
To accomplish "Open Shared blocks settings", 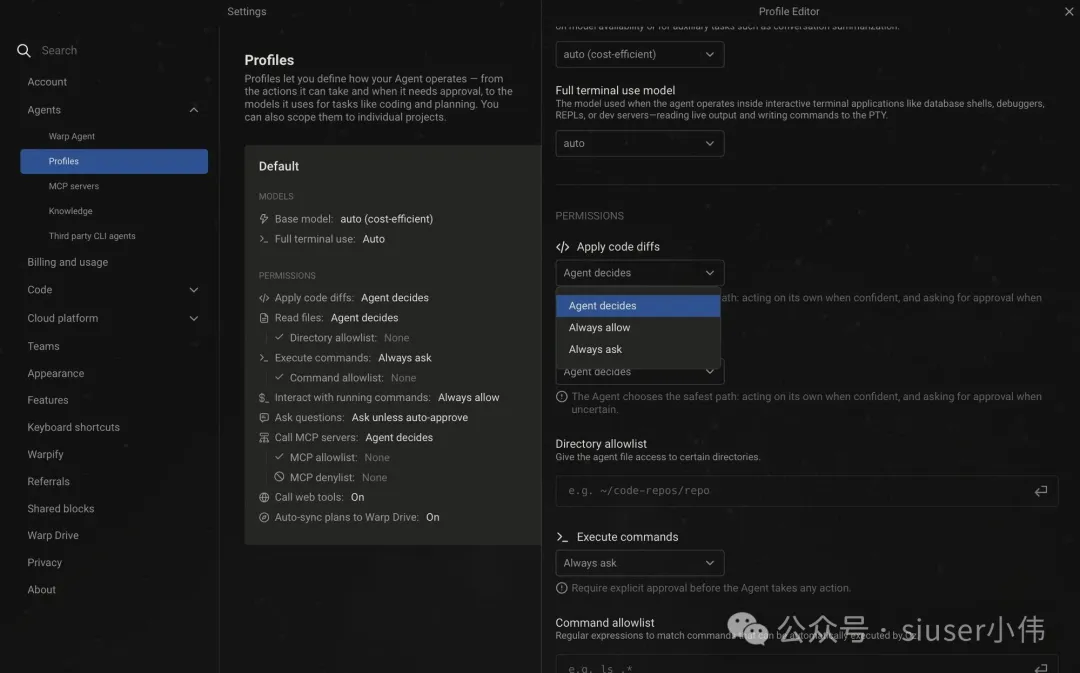I will tap(61, 508).
